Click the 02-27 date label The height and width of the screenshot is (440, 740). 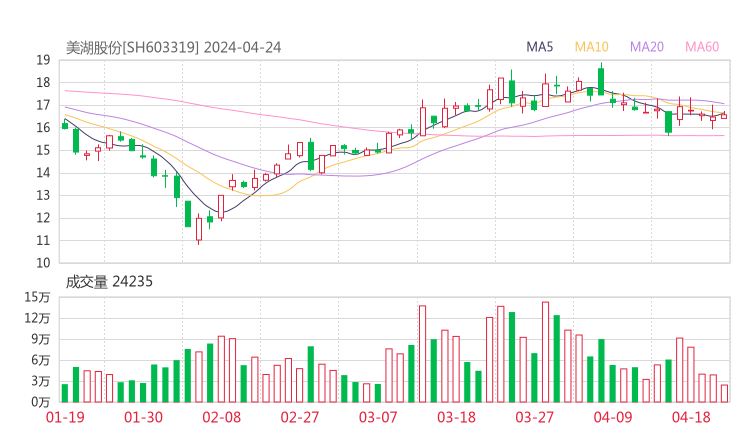click(300, 417)
